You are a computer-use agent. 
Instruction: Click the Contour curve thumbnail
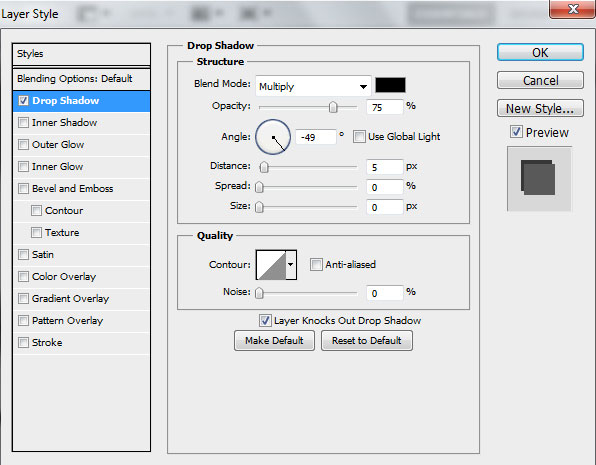[271, 265]
